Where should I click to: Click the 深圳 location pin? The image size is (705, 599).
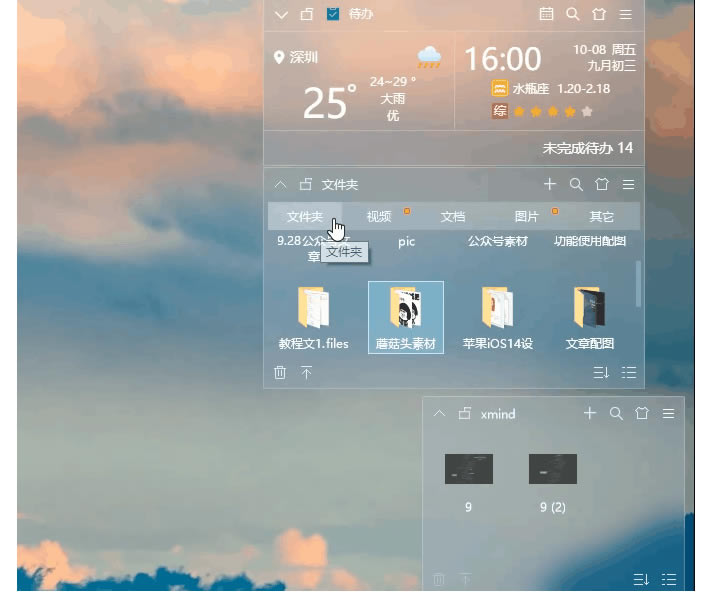(x=279, y=58)
